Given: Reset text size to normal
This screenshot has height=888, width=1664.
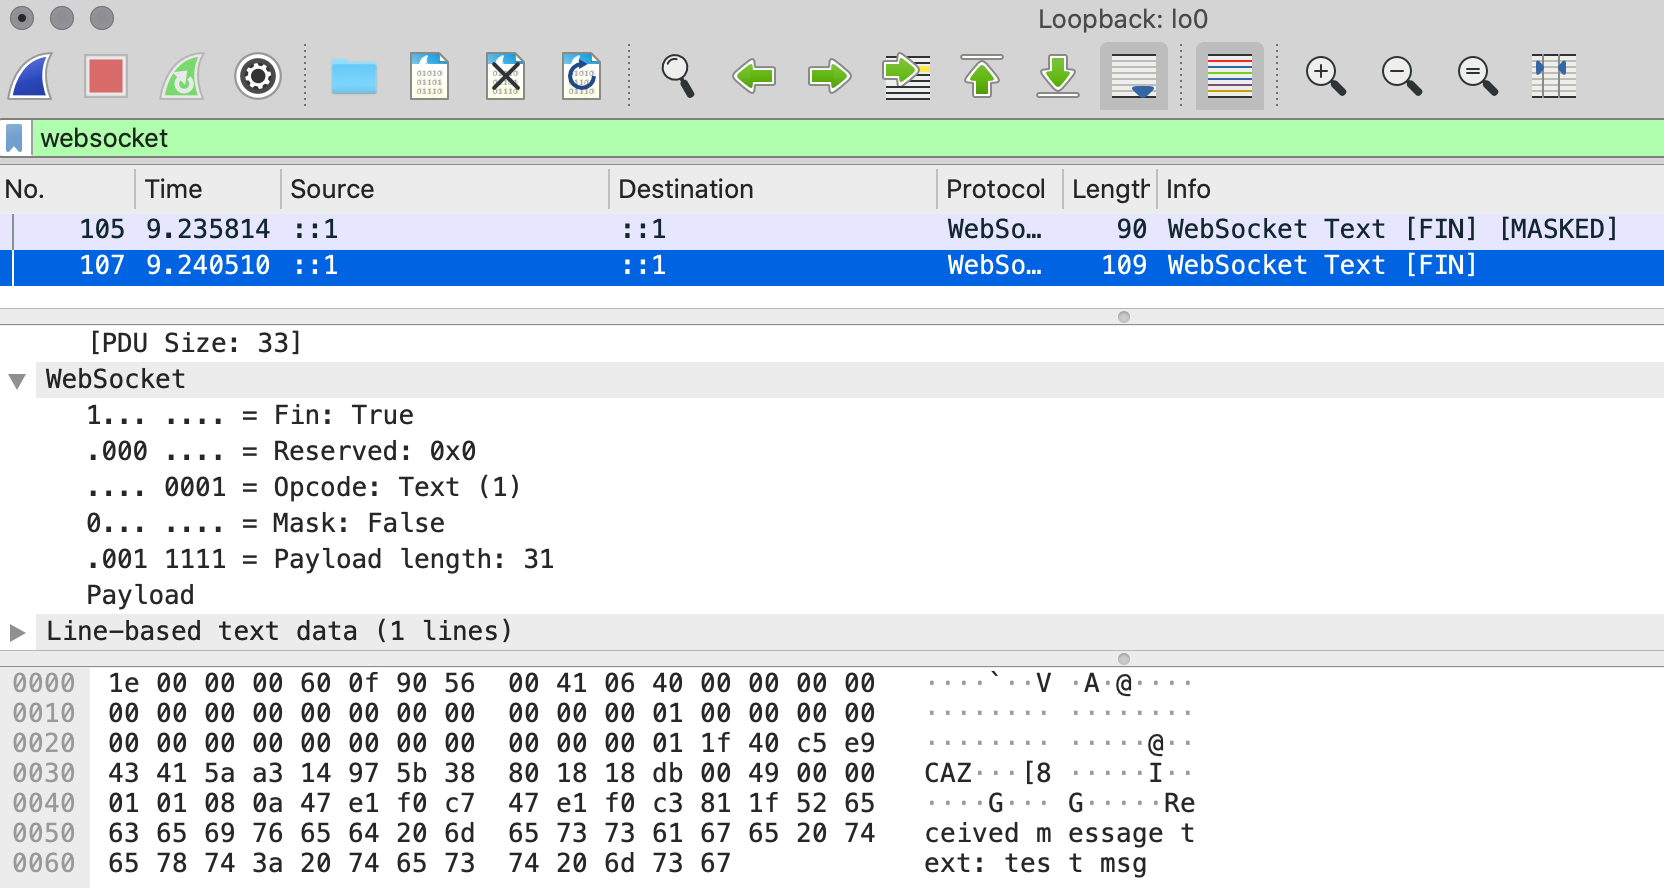Looking at the screenshot, I should [1478, 76].
